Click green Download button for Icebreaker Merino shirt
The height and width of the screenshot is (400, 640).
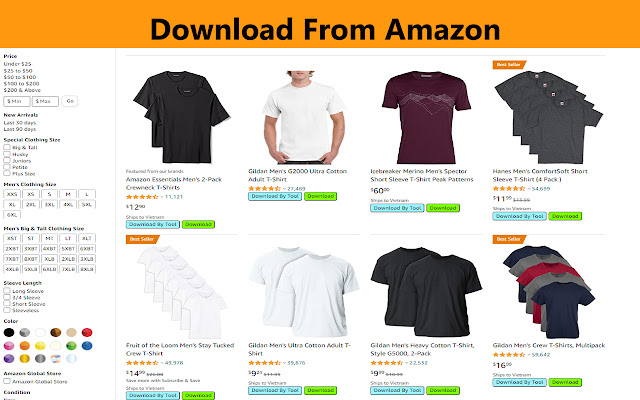pos(443,208)
